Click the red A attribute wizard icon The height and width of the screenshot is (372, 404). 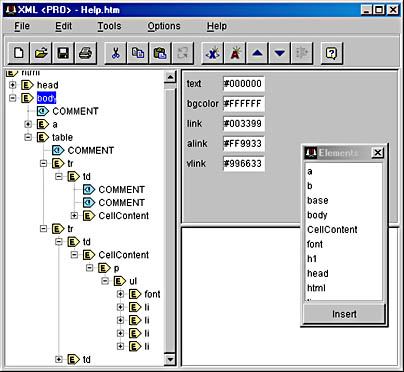pos(235,53)
